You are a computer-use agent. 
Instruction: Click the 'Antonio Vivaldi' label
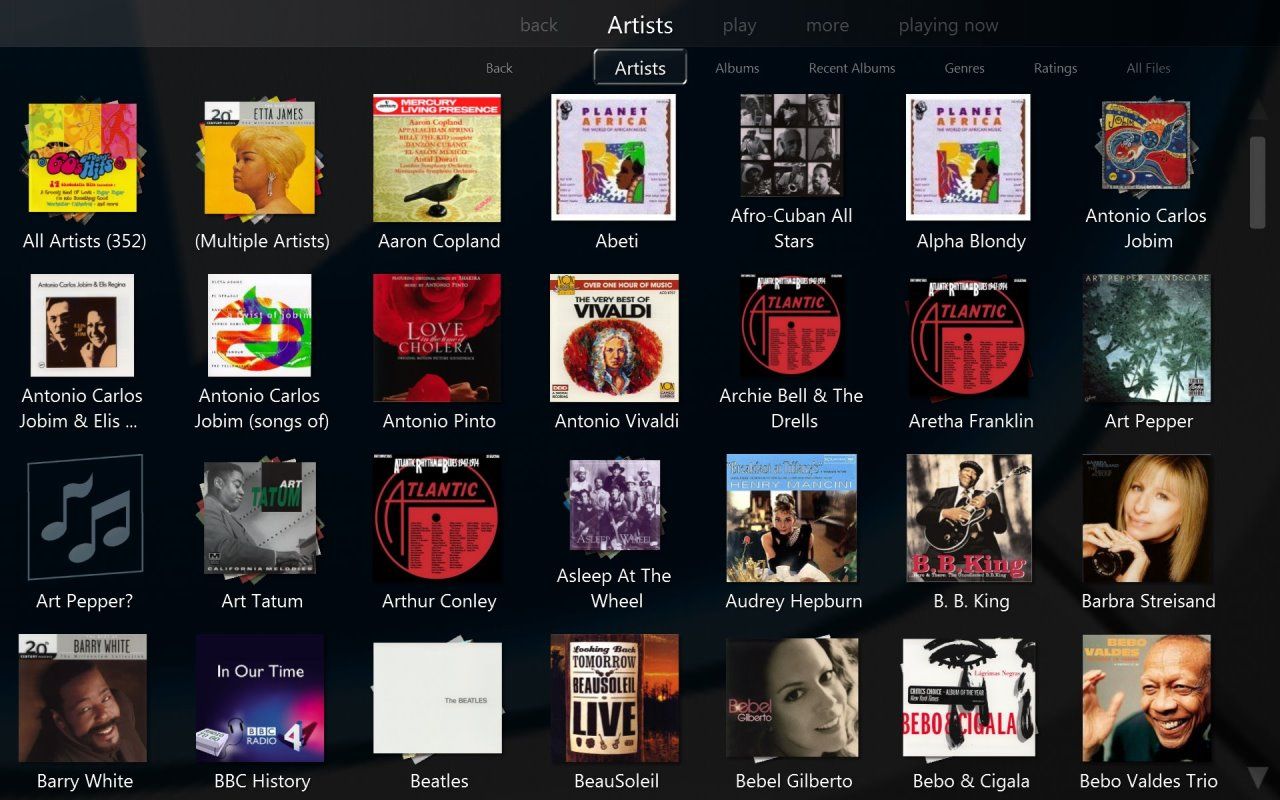(617, 421)
